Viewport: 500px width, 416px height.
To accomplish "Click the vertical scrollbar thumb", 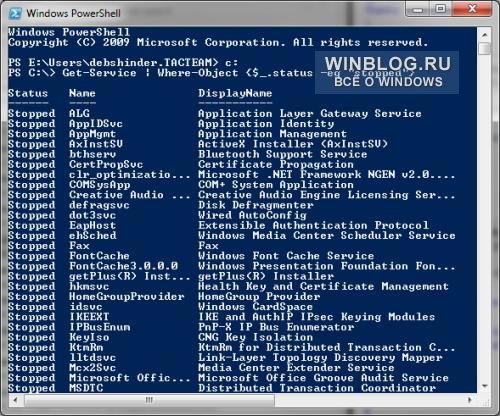I will coord(485,49).
